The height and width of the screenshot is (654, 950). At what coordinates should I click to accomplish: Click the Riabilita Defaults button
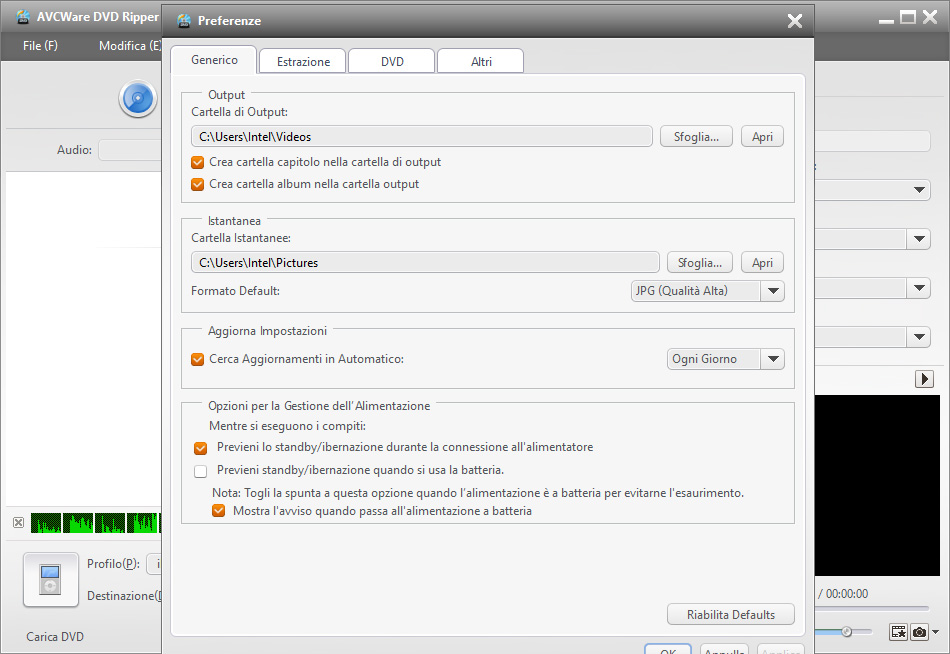pyautogui.click(x=732, y=614)
